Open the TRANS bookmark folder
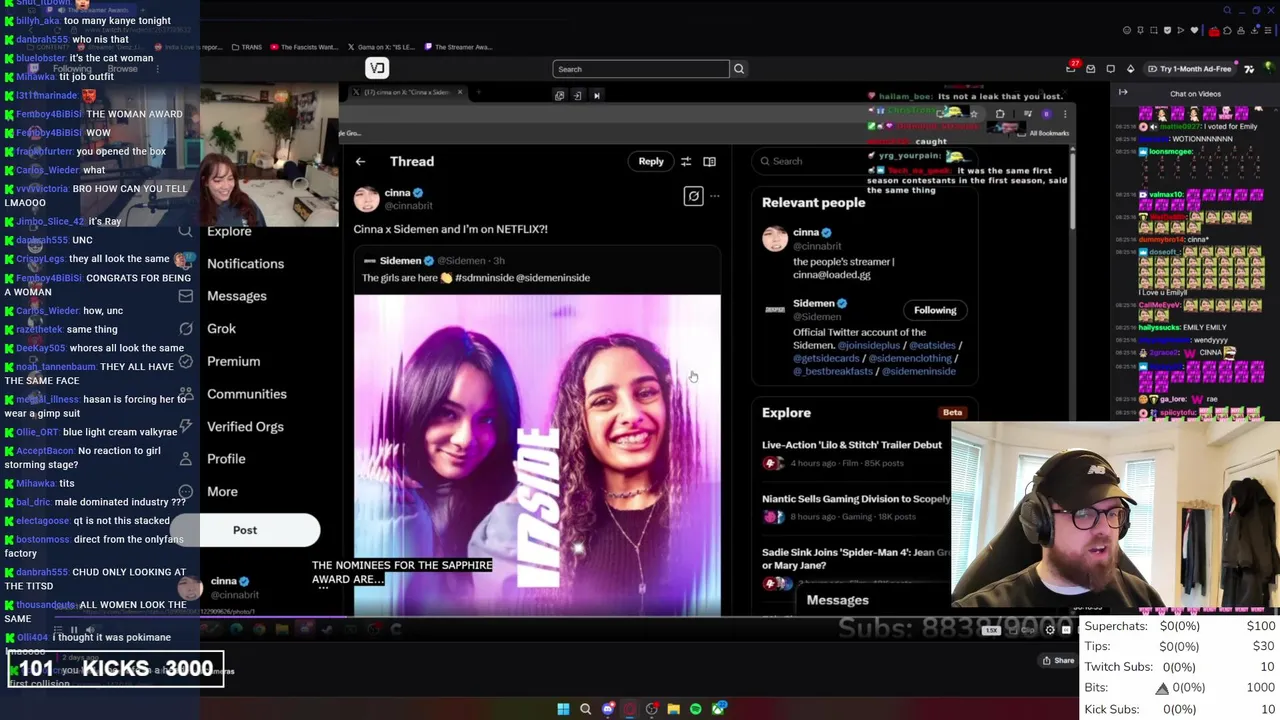1280x720 pixels. [246, 47]
